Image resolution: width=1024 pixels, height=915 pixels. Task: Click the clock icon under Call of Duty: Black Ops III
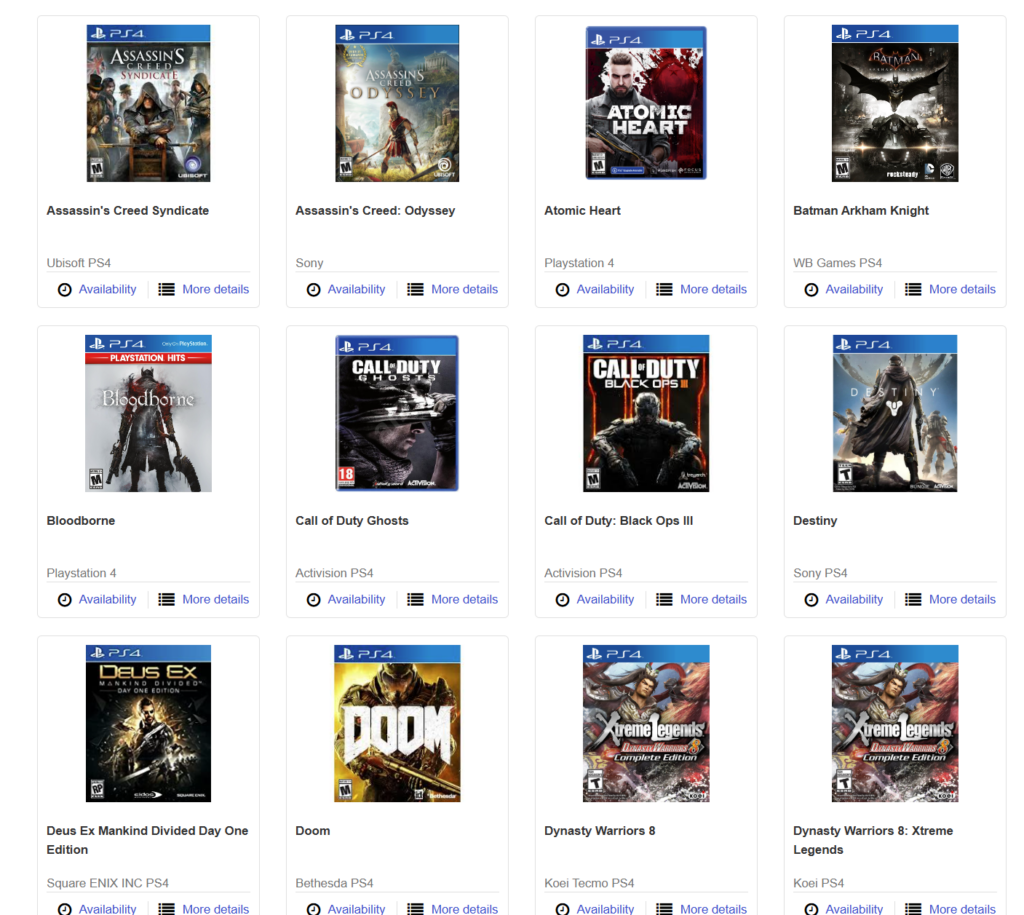pyautogui.click(x=562, y=600)
